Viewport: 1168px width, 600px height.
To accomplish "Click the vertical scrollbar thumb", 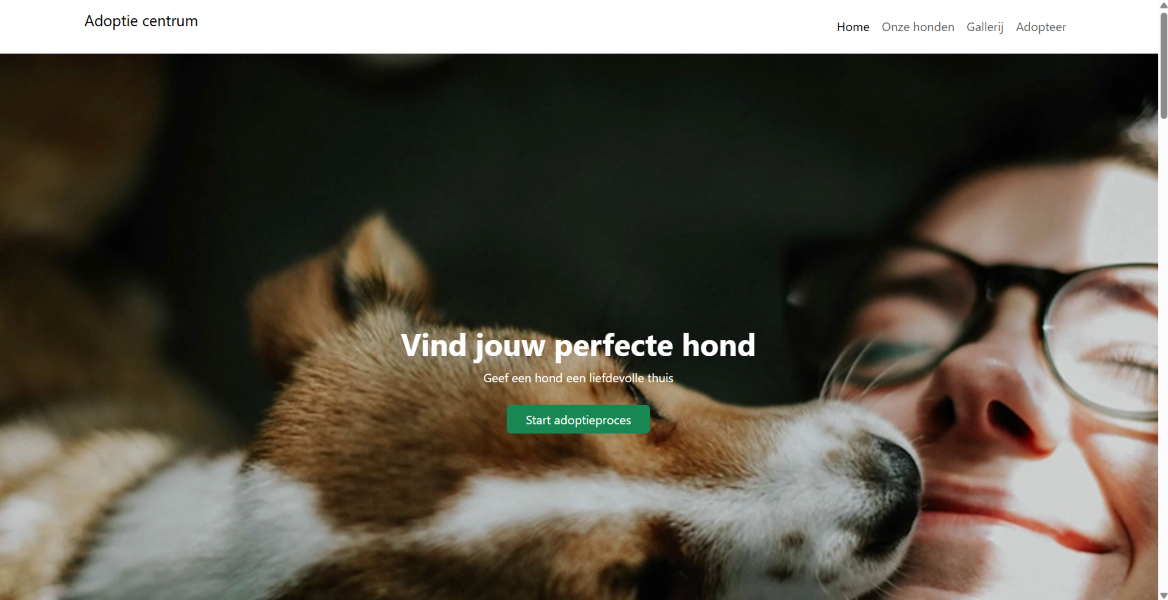I will [1163, 64].
